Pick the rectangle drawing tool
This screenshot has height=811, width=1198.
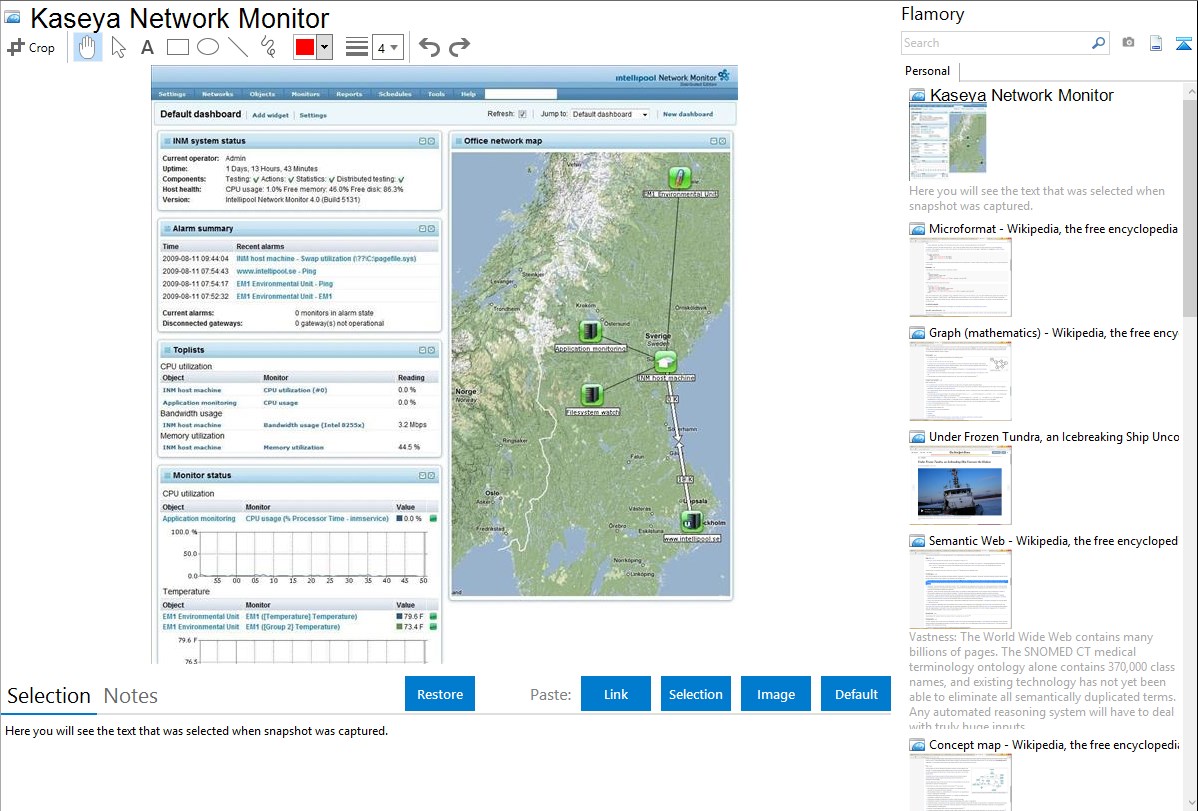point(177,47)
